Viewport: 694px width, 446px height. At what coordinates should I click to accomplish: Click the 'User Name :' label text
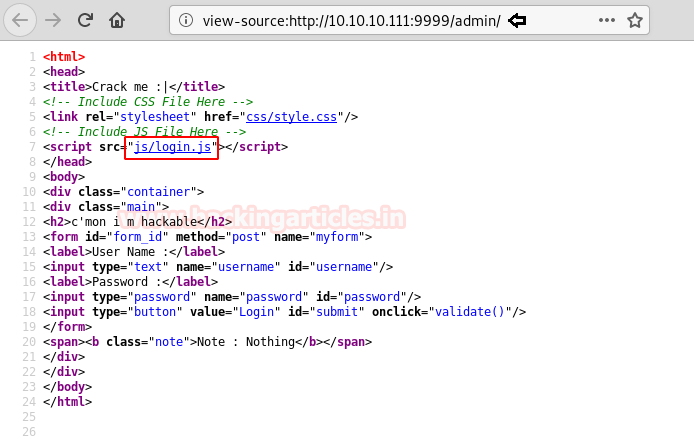click(131, 252)
